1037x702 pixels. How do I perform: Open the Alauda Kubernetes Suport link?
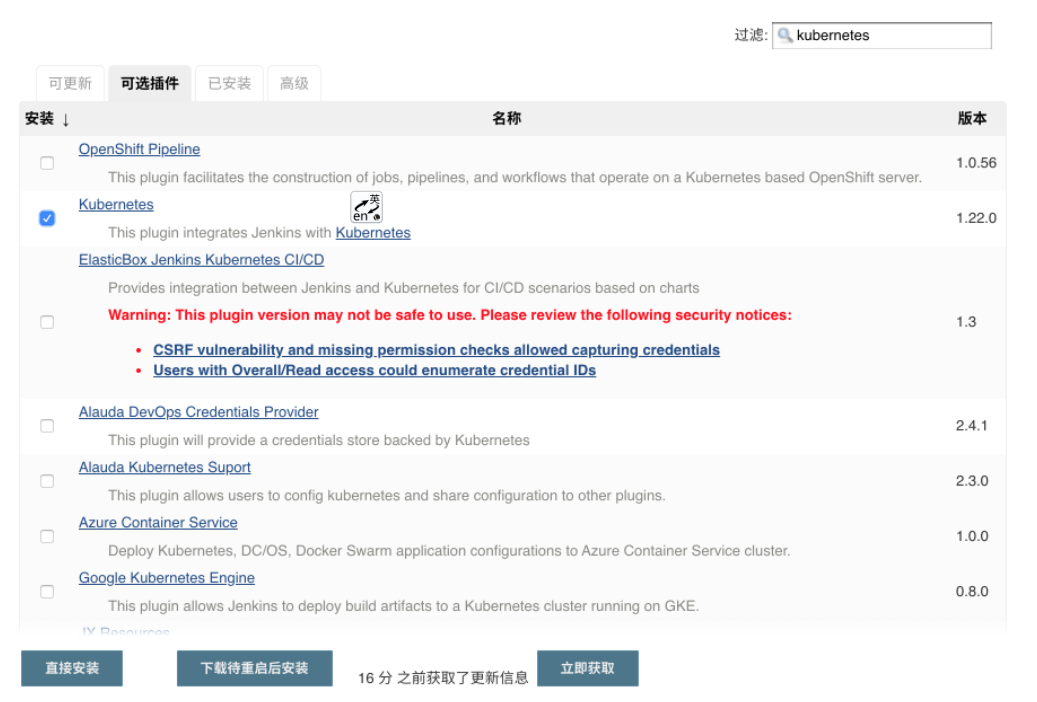coord(165,467)
